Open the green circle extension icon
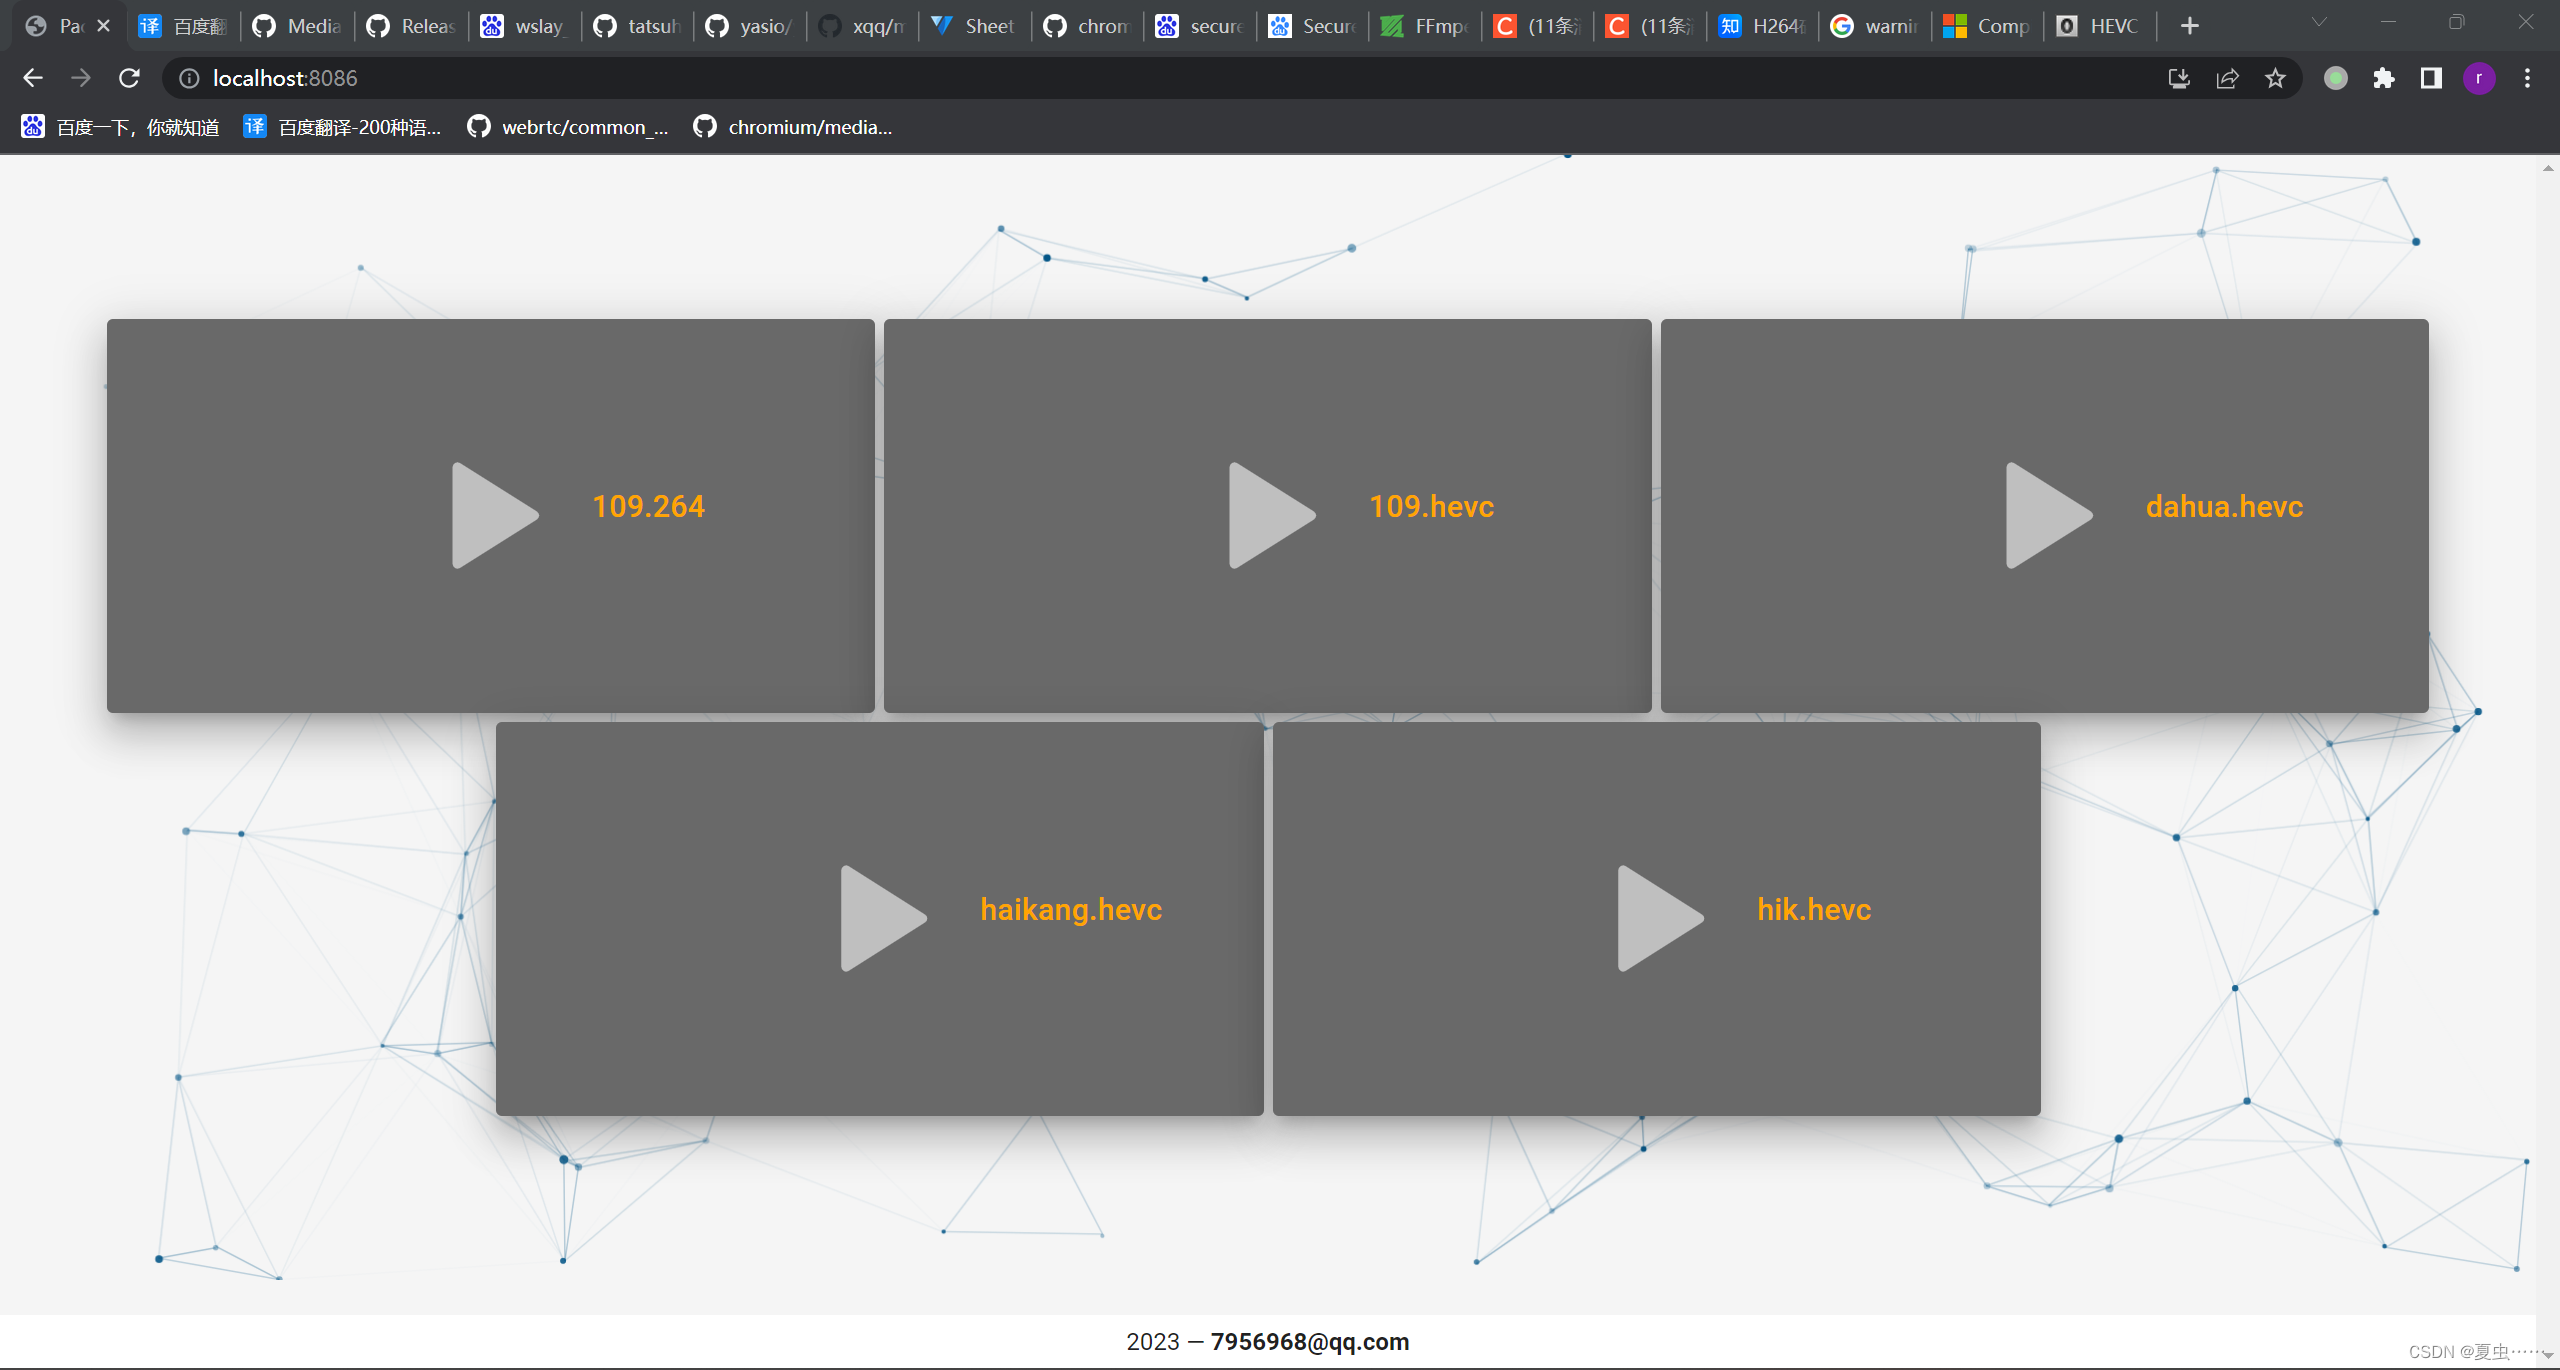 tap(2335, 78)
